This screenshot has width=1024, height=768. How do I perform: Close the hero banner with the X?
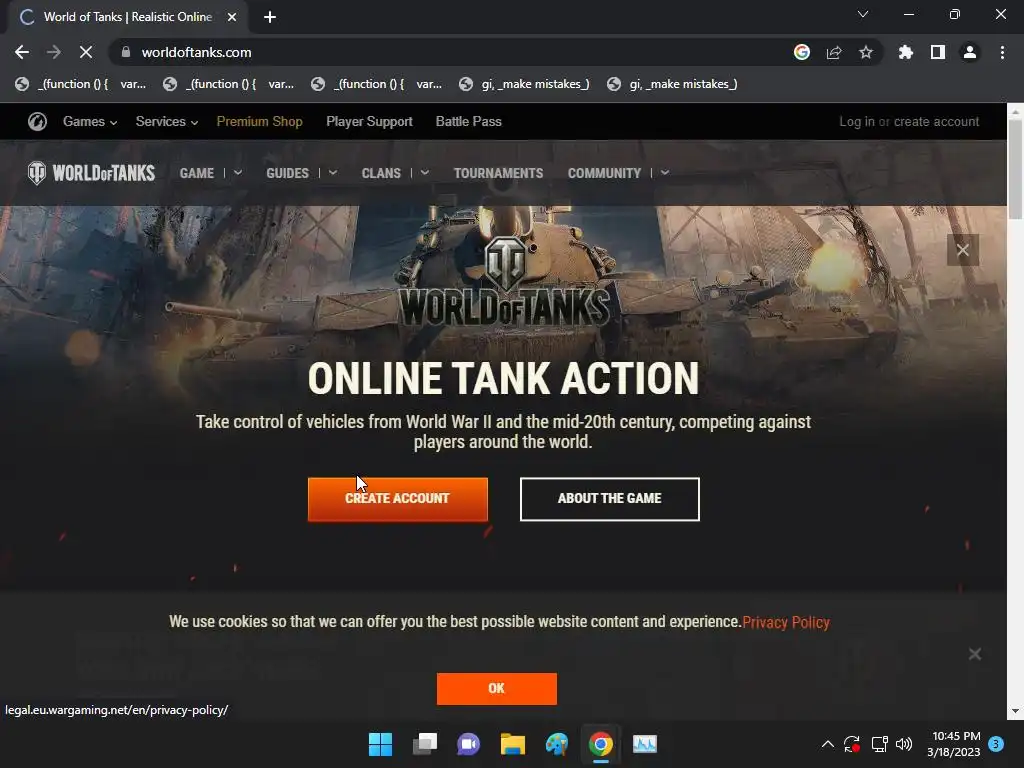click(963, 249)
